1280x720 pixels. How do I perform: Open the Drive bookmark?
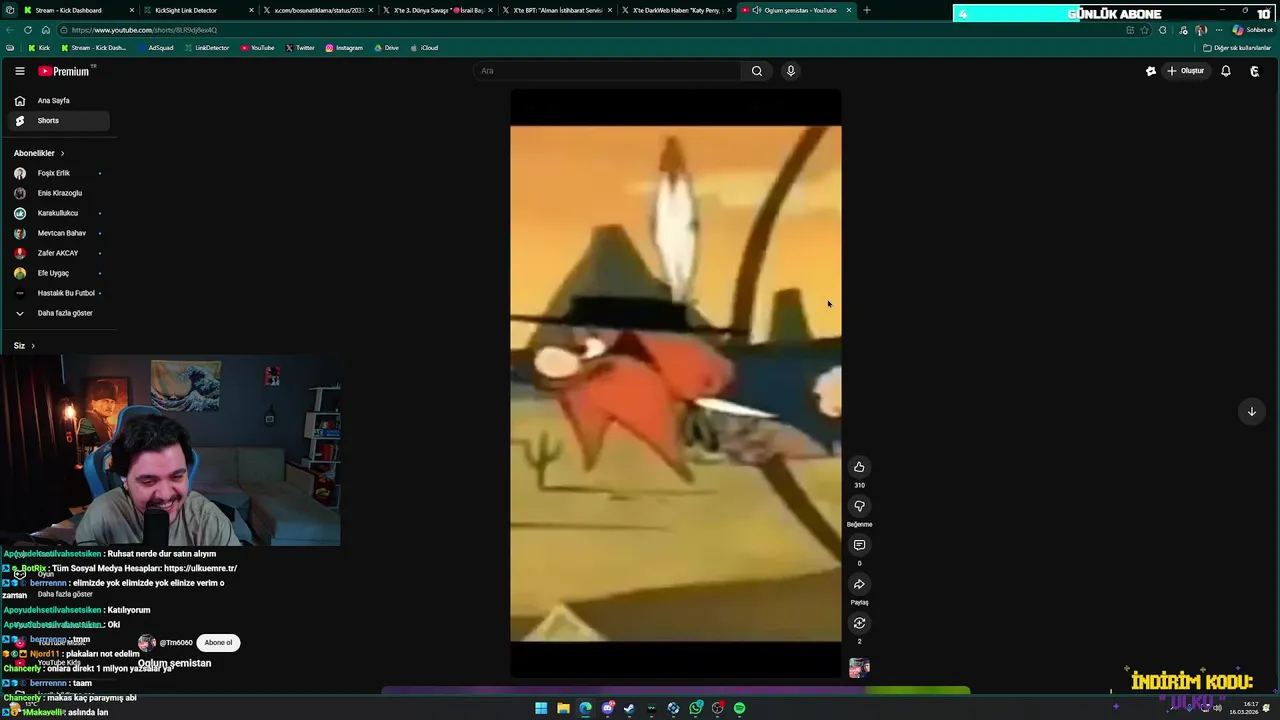386,48
